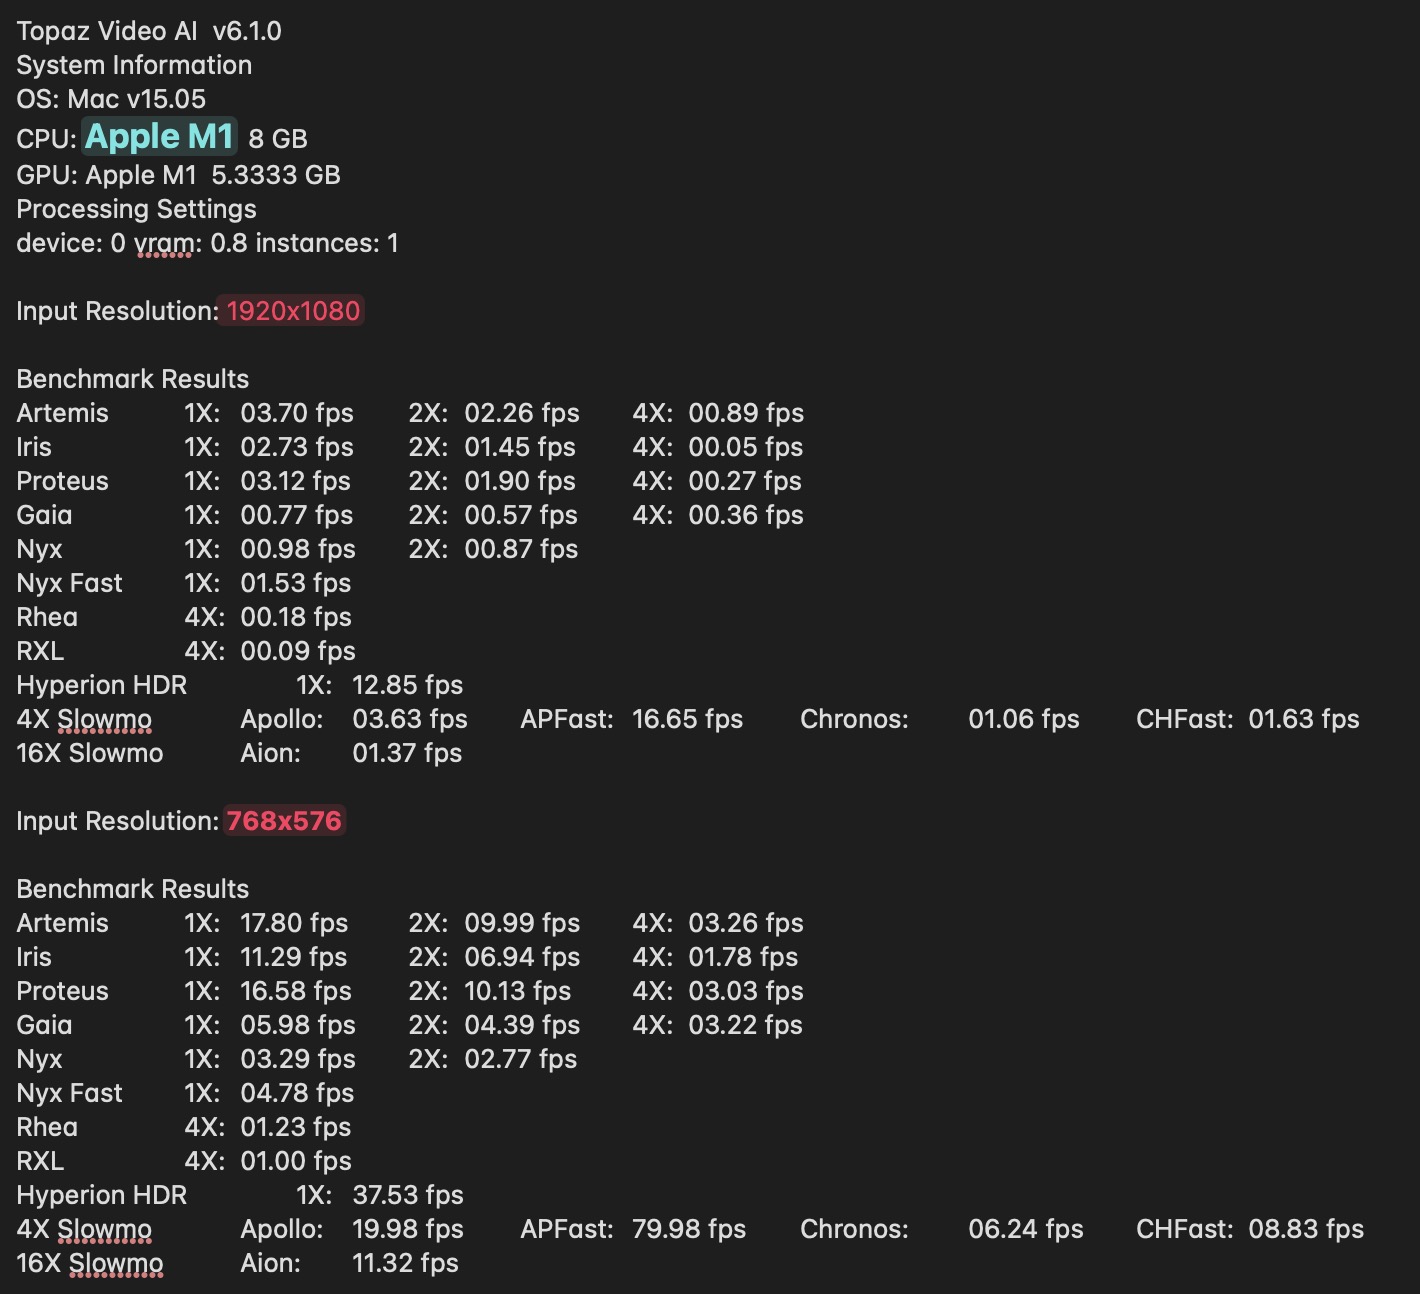
Task: Click the Apollo value "19.98 fps"
Action: point(408,1229)
